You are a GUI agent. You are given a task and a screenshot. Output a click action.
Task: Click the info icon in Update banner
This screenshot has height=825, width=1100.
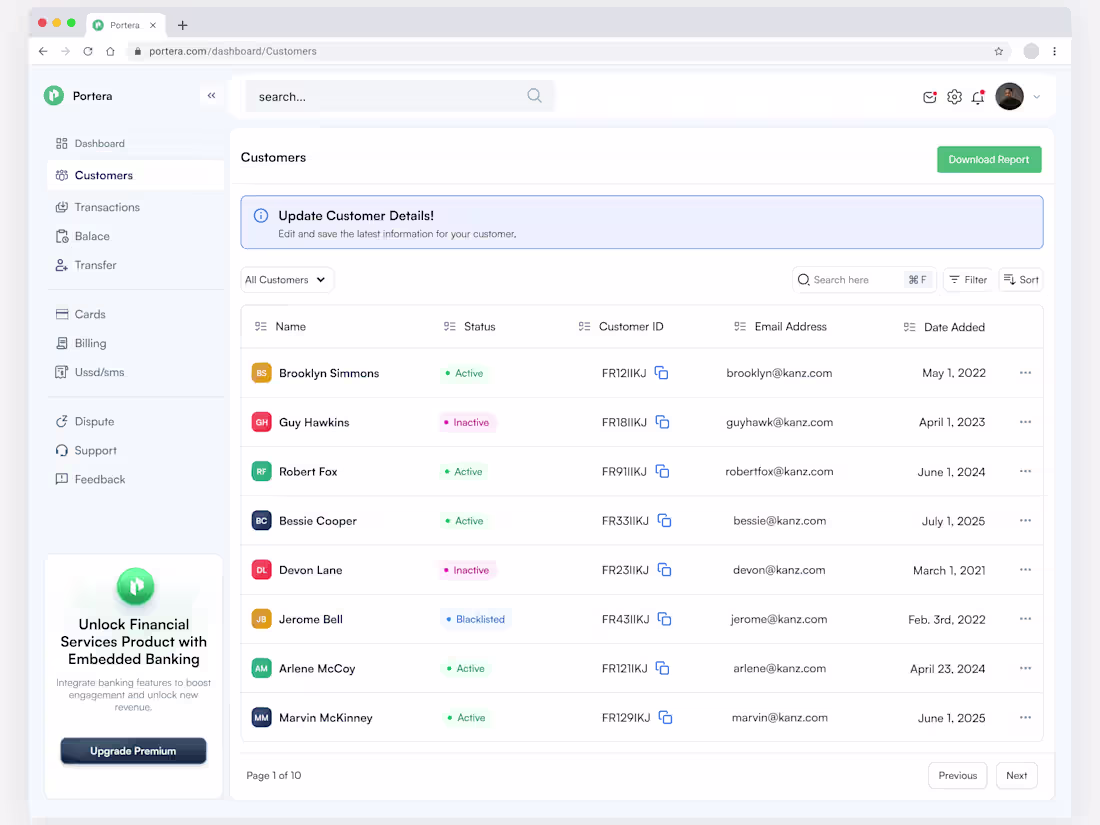pyautogui.click(x=261, y=215)
